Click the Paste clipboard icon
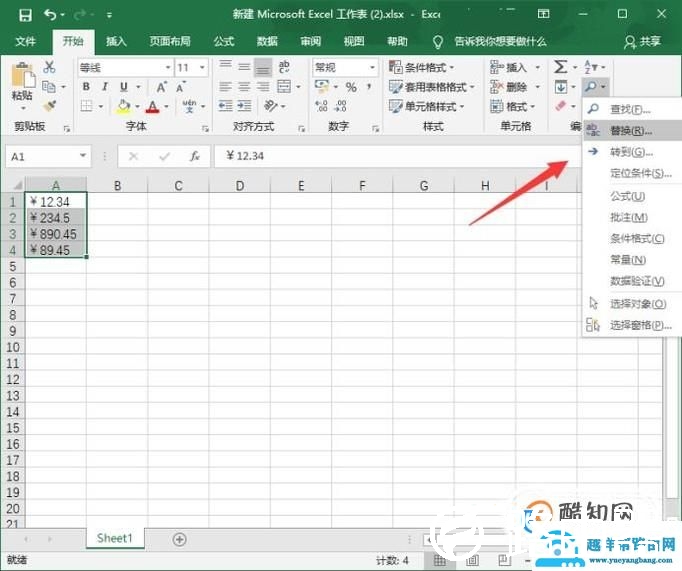The image size is (682, 571). click(23, 75)
